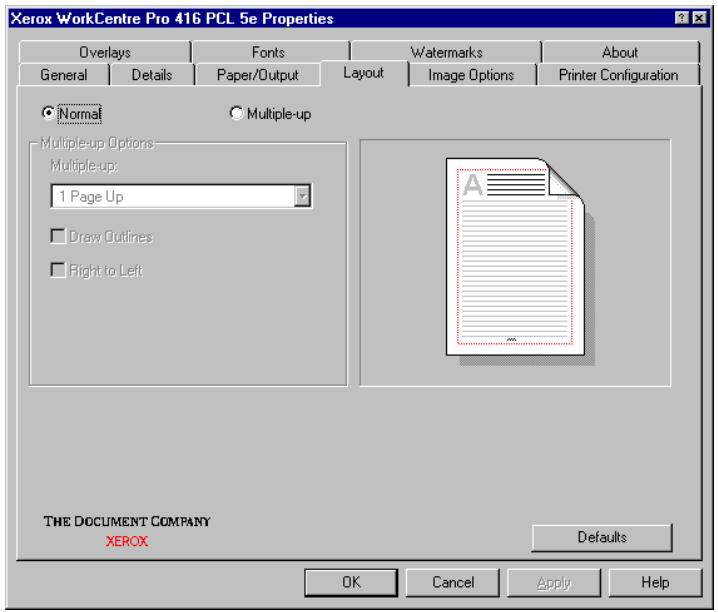Image resolution: width=718 pixels, height=612 pixels.
Task: Open the Help button
Action: tap(655, 582)
